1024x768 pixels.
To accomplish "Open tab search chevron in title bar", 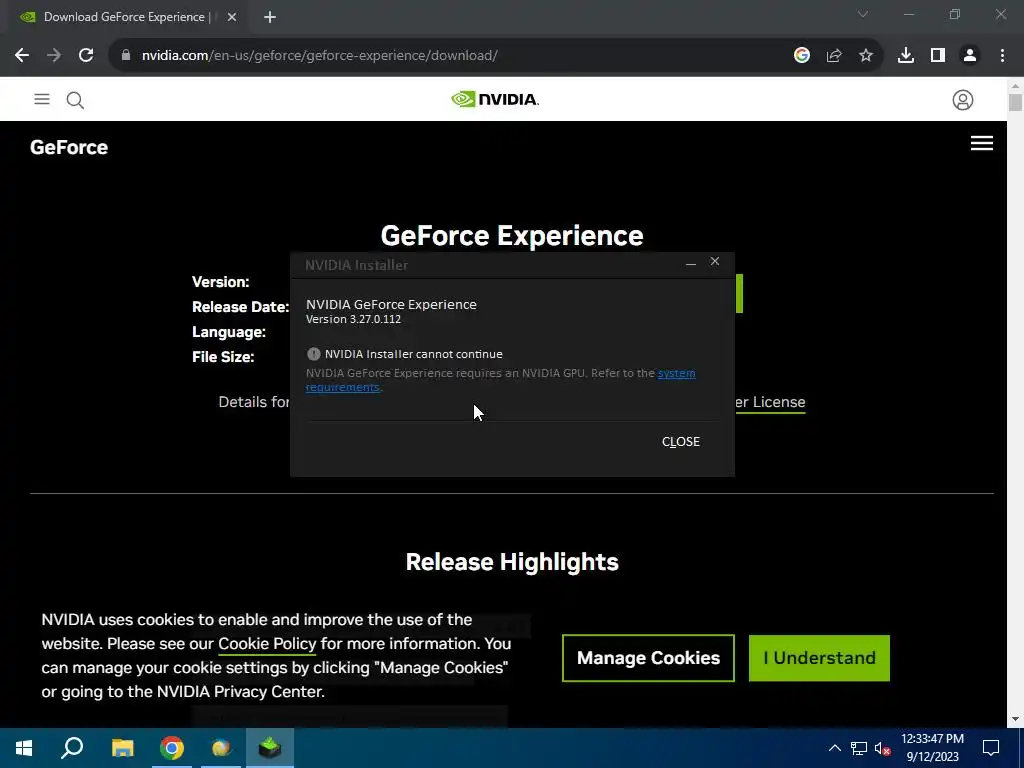I will tap(863, 14).
